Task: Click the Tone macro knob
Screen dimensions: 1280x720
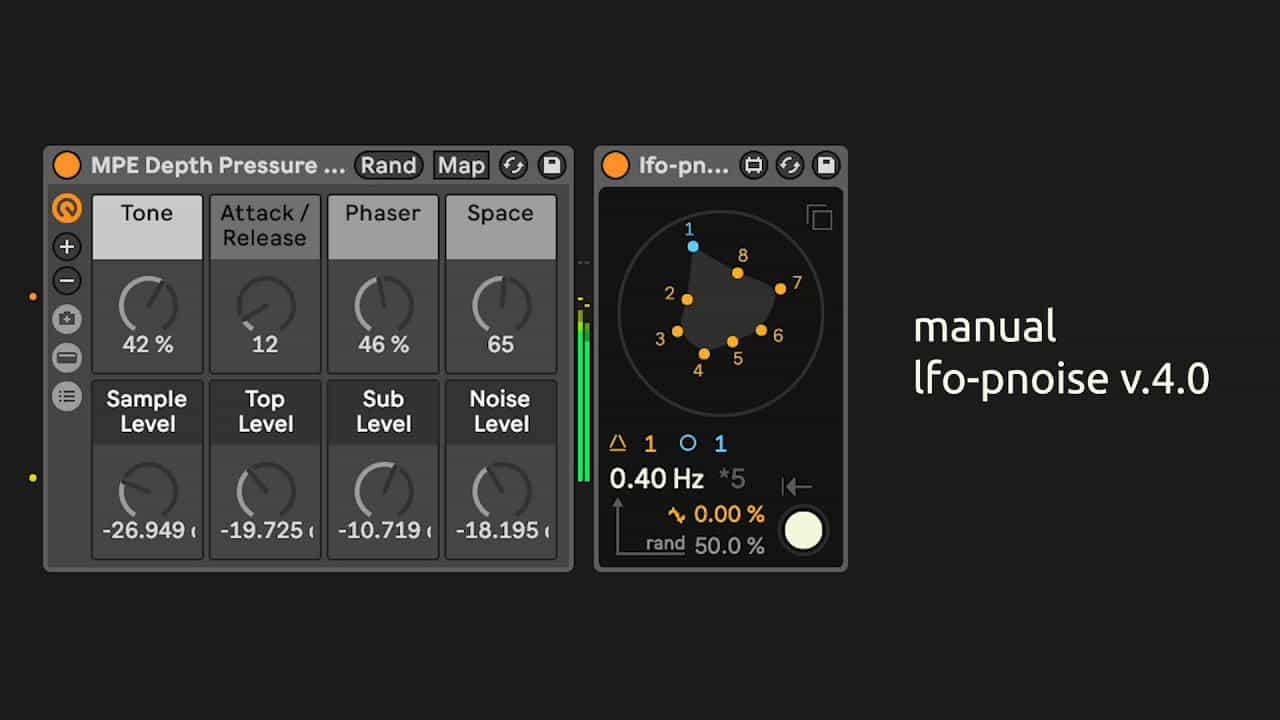Action: pos(148,305)
